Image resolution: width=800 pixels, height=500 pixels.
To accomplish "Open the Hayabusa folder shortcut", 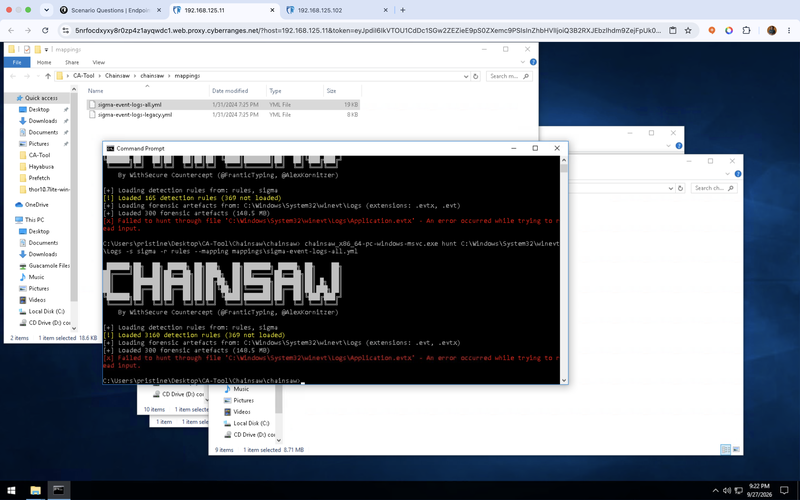I will [x=41, y=167].
